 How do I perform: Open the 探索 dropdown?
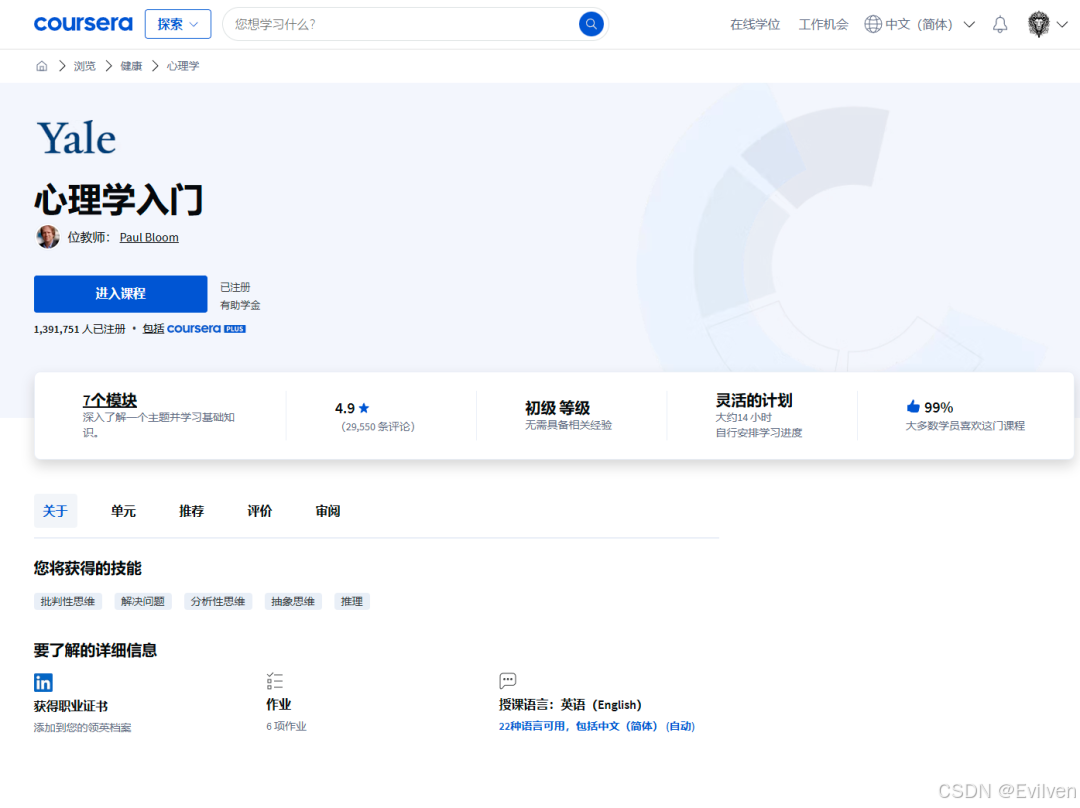click(178, 24)
